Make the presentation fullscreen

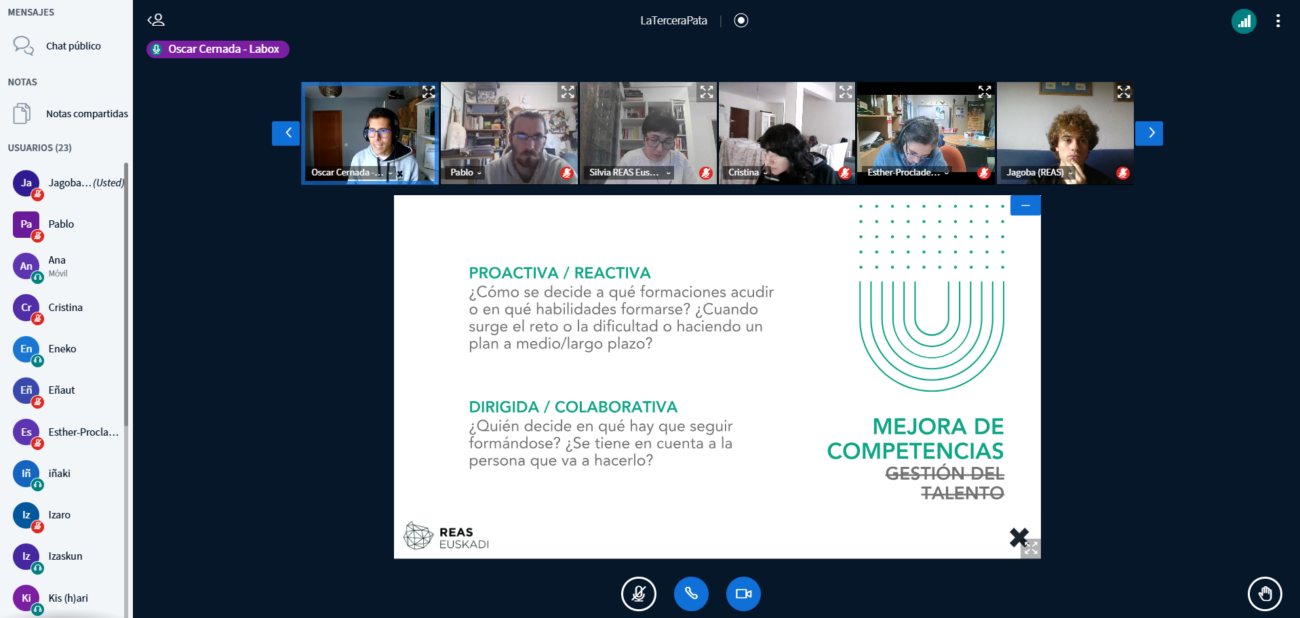tap(1031, 548)
